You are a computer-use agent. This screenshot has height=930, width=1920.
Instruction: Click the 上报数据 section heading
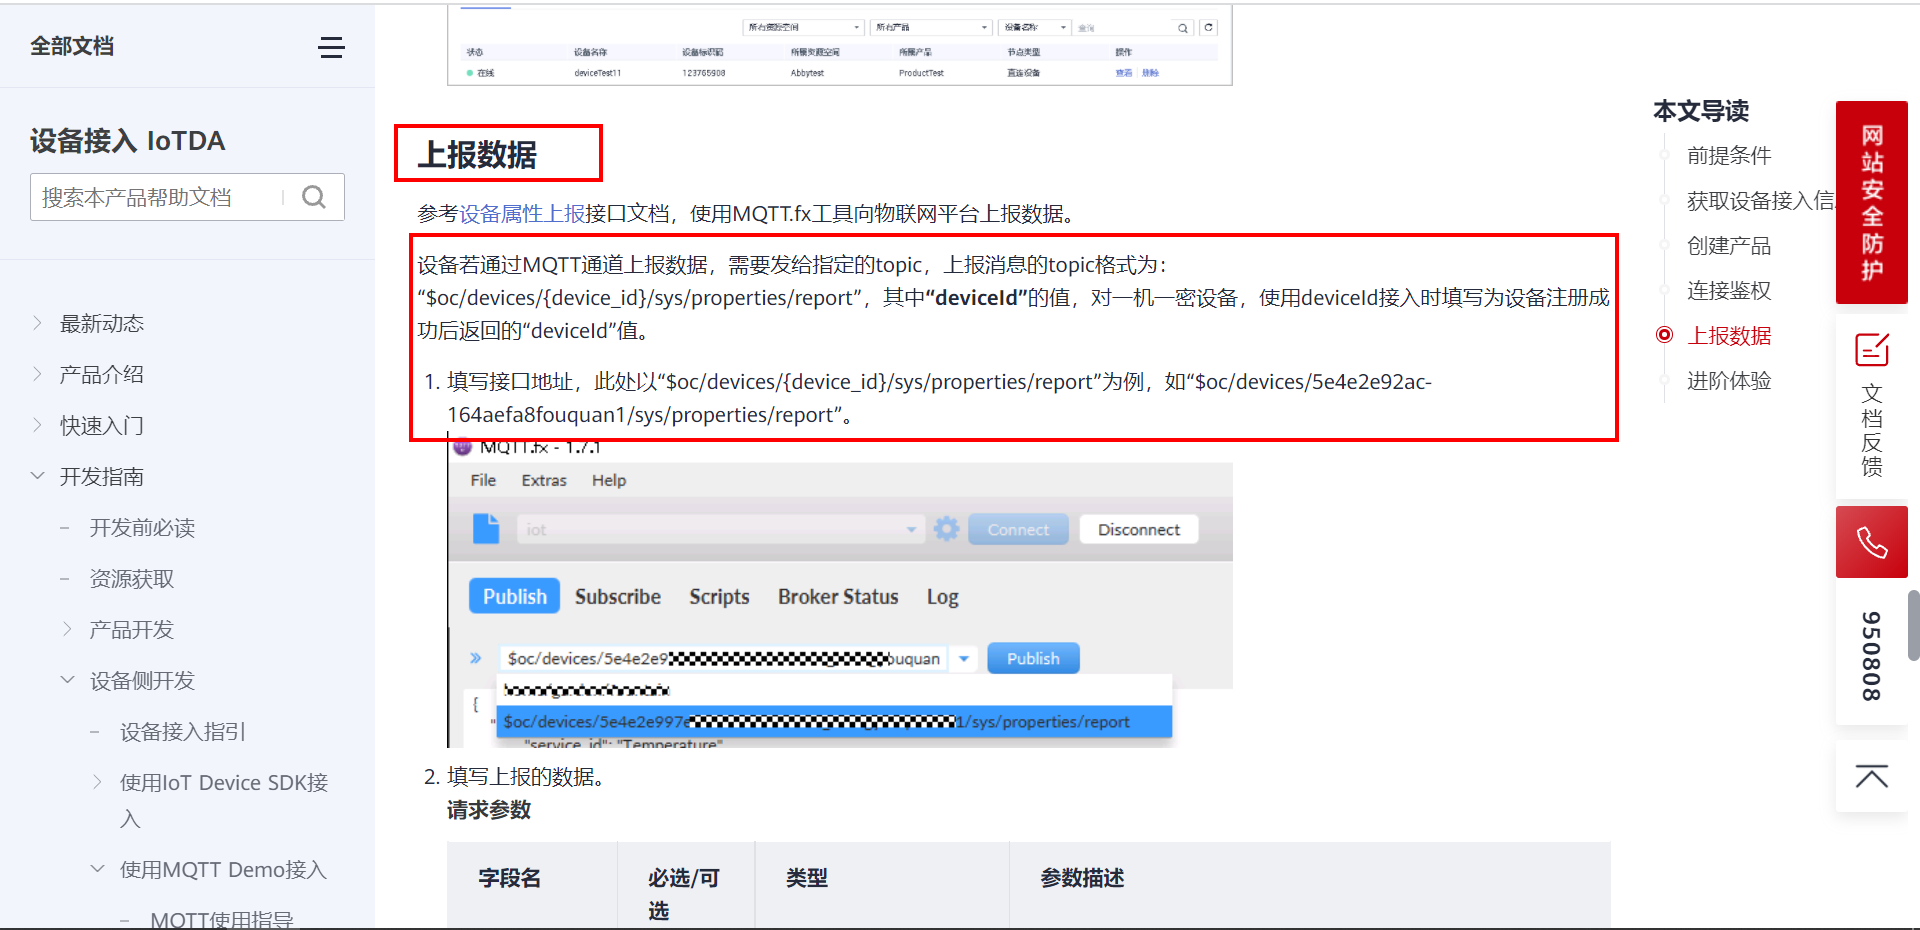point(478,154)
